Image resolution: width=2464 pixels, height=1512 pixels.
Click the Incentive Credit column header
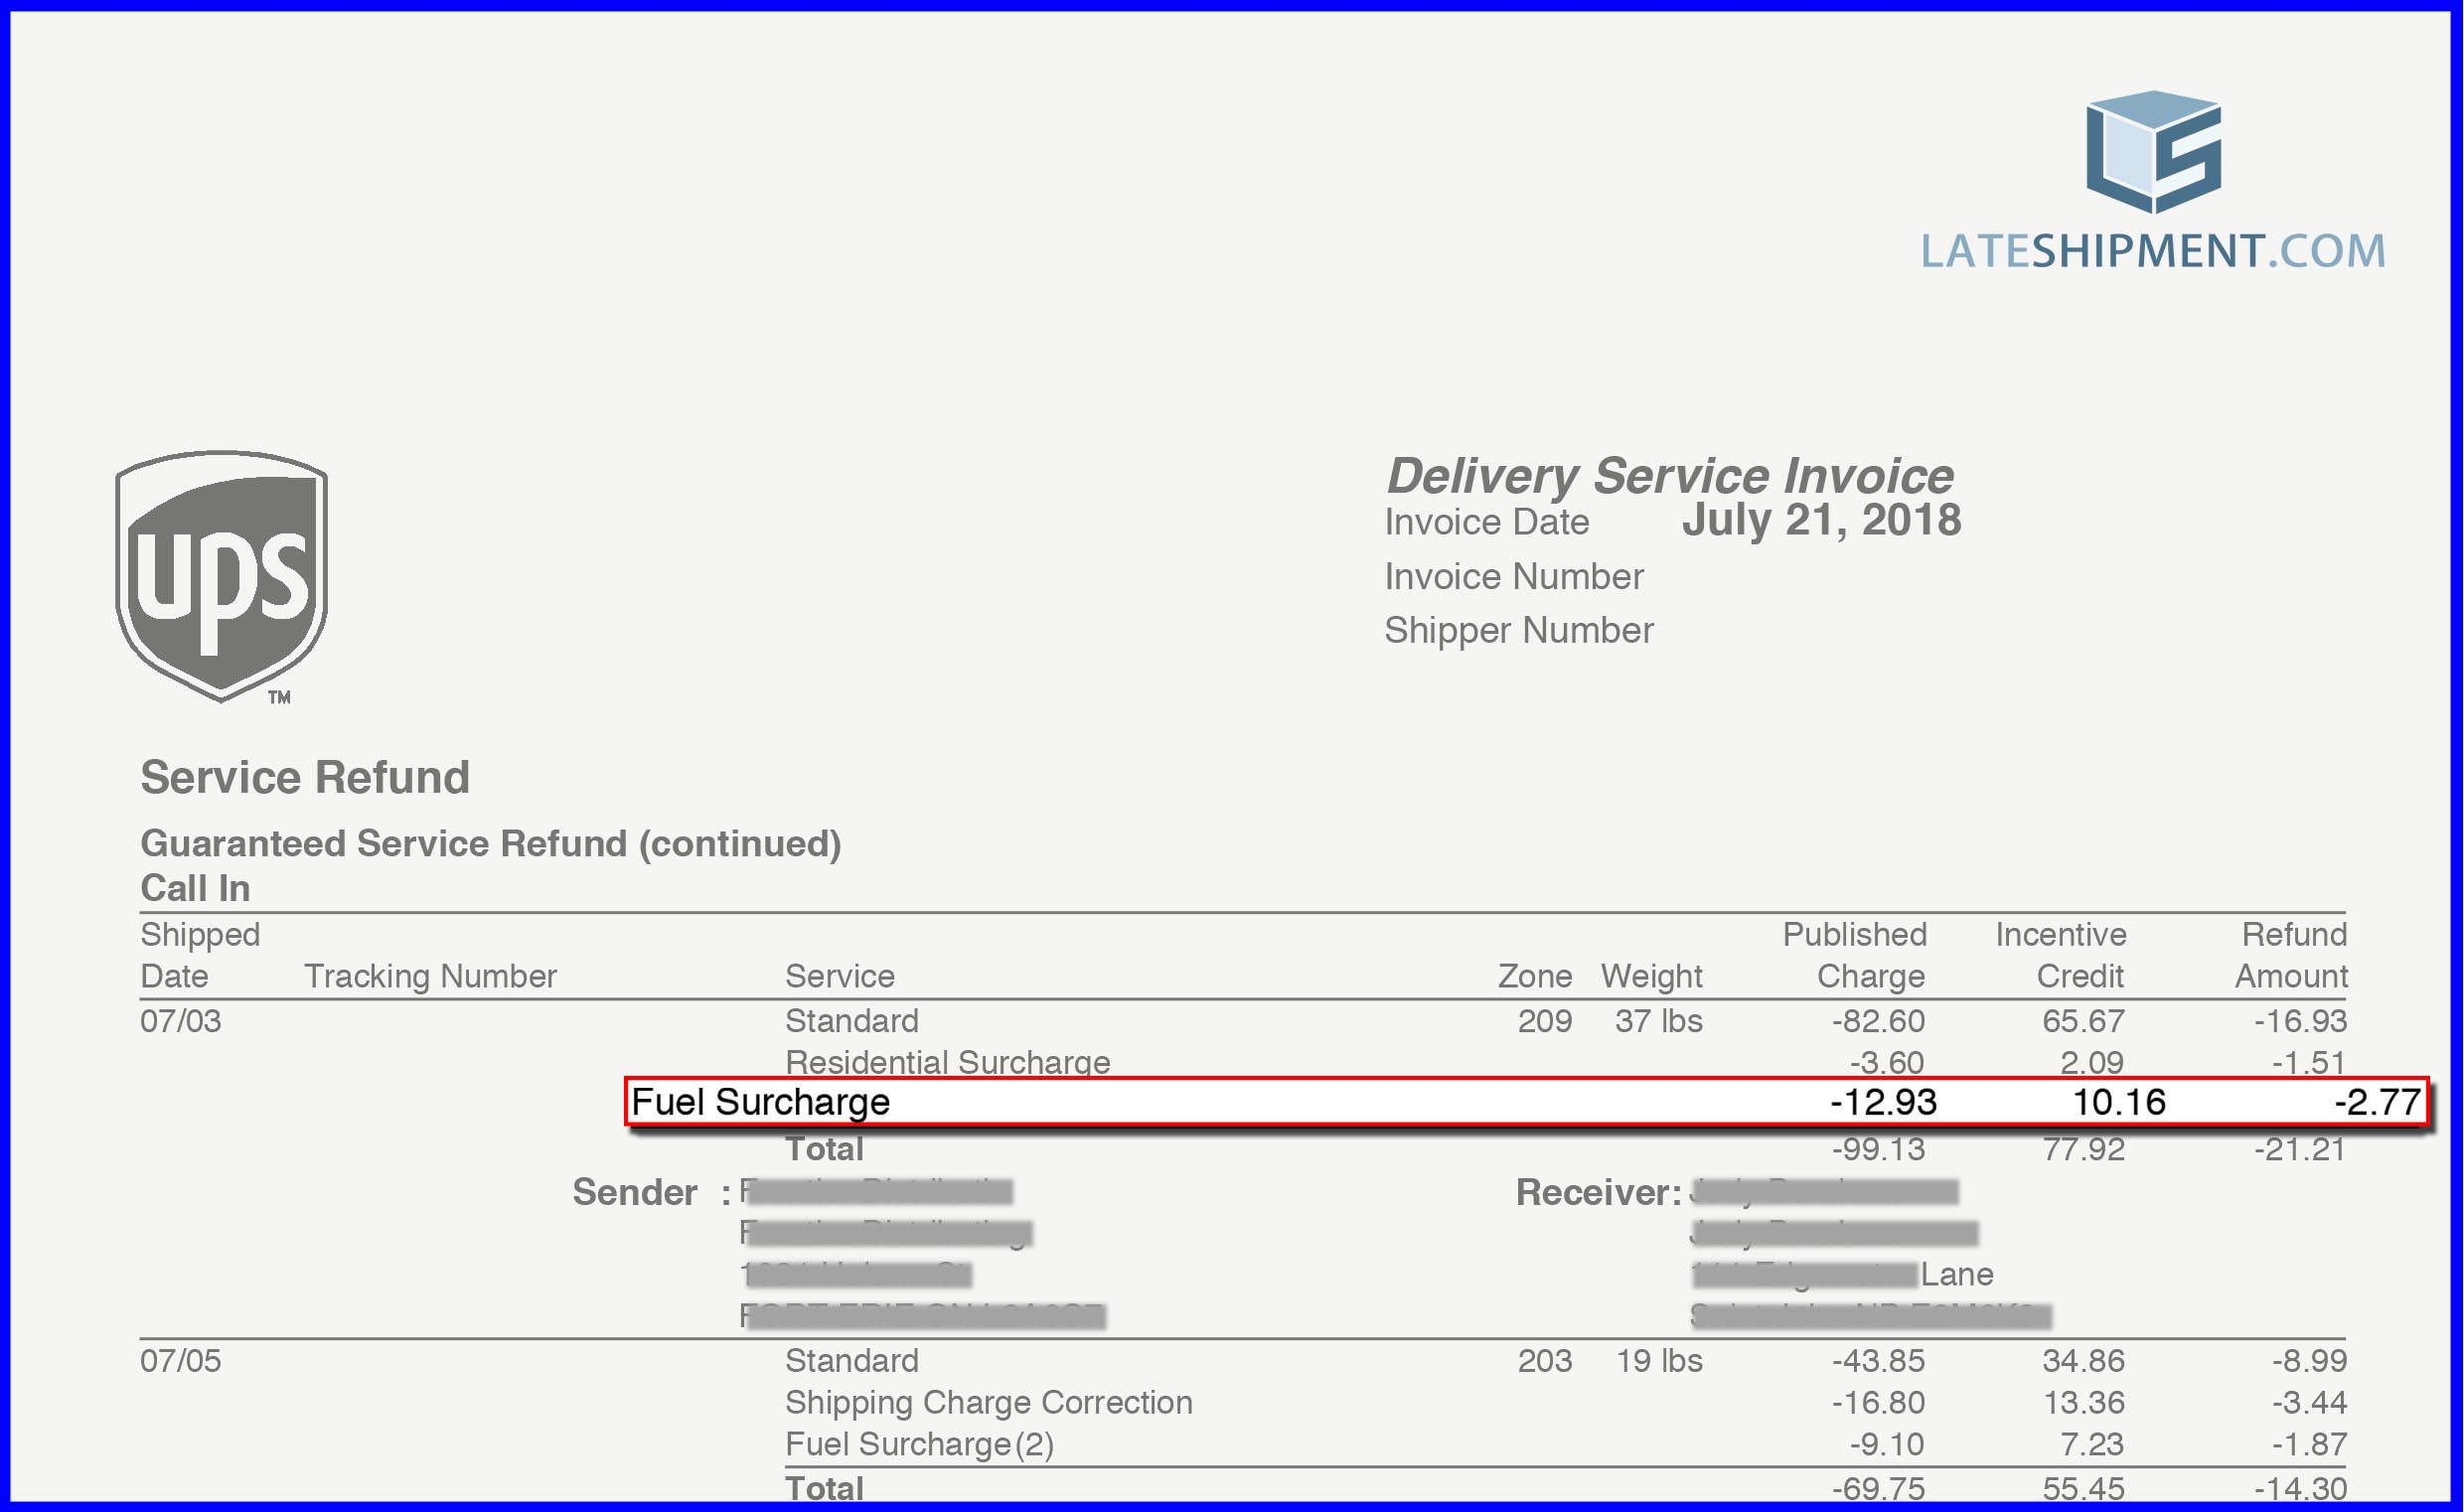click(2061, 955)
